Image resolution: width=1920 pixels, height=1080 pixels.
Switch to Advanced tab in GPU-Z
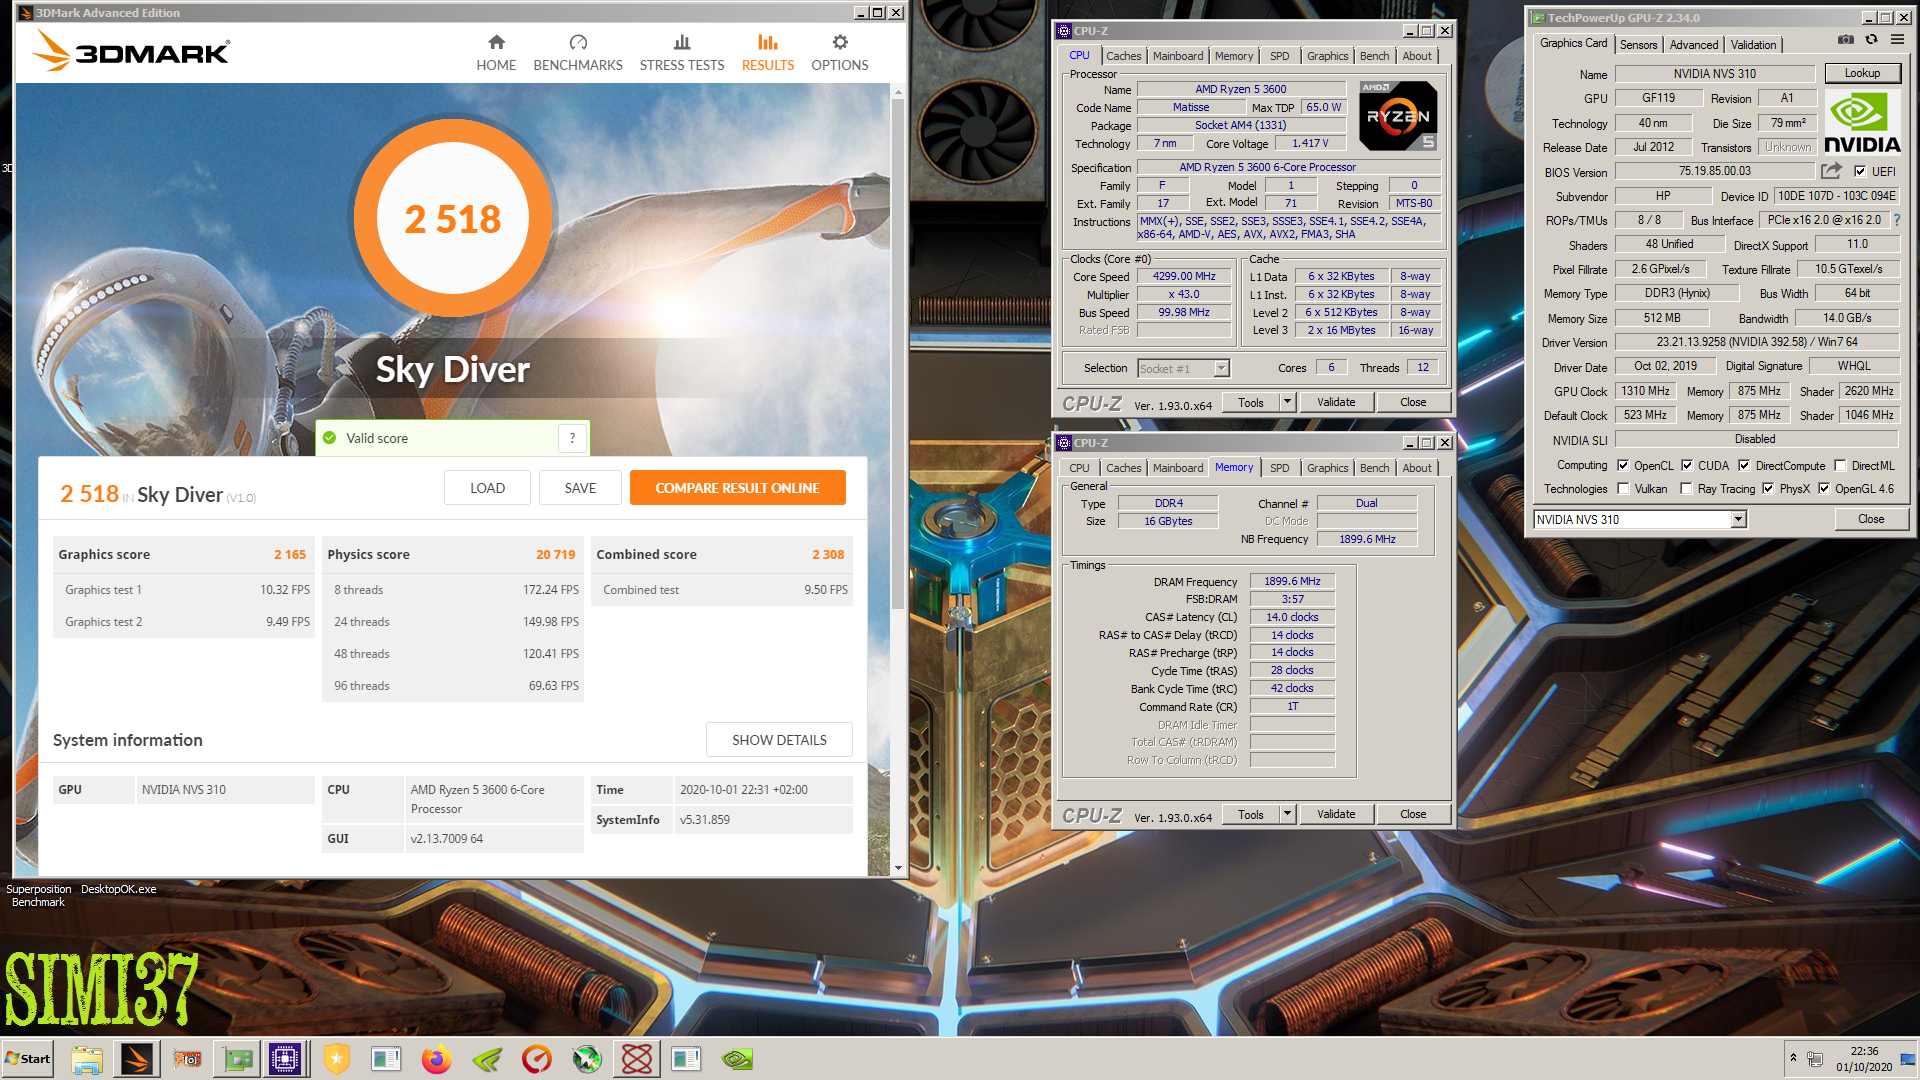[x=1694, y=45]
